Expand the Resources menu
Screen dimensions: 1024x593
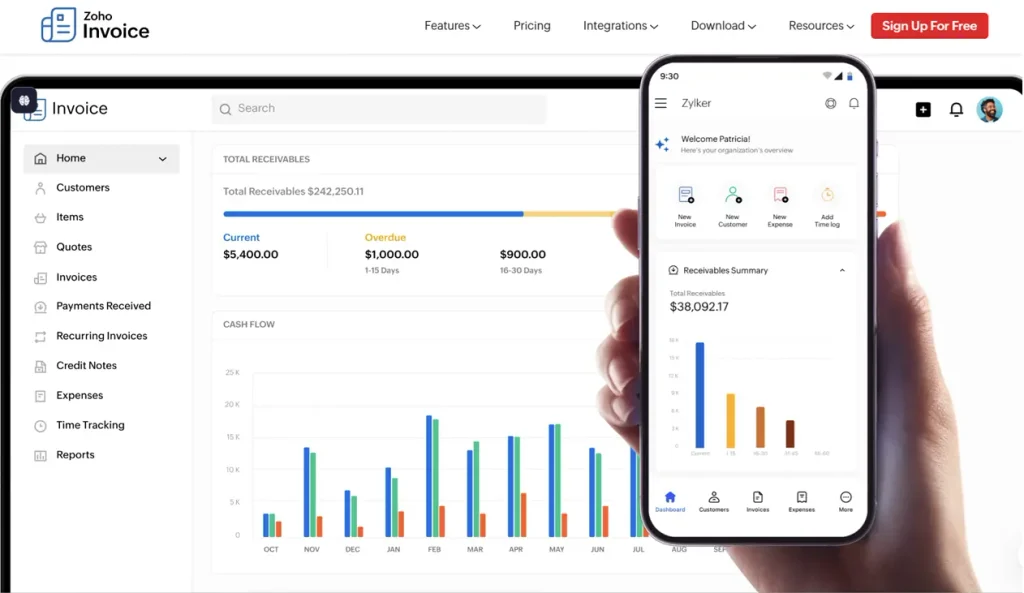(x=822, y=25)
